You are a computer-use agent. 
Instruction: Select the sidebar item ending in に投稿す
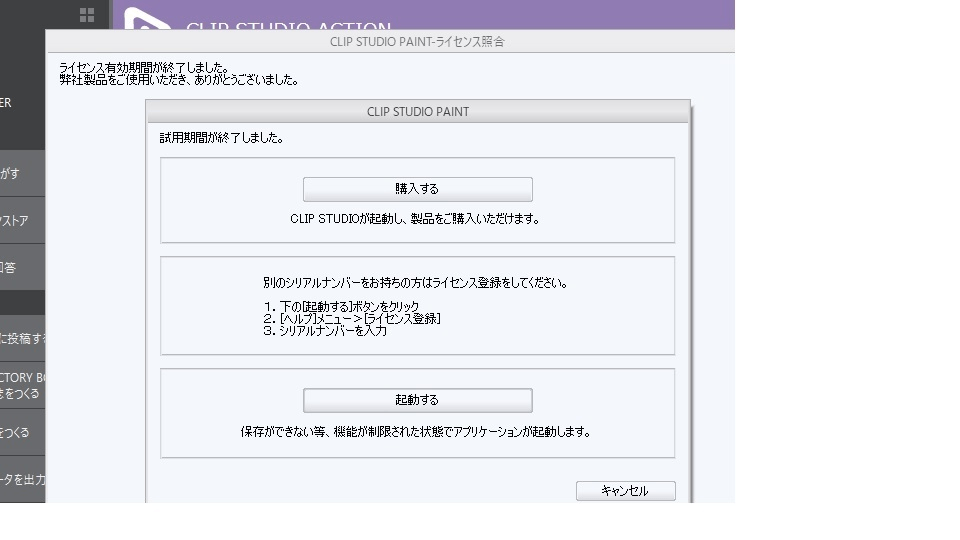(x=22, y=339)
